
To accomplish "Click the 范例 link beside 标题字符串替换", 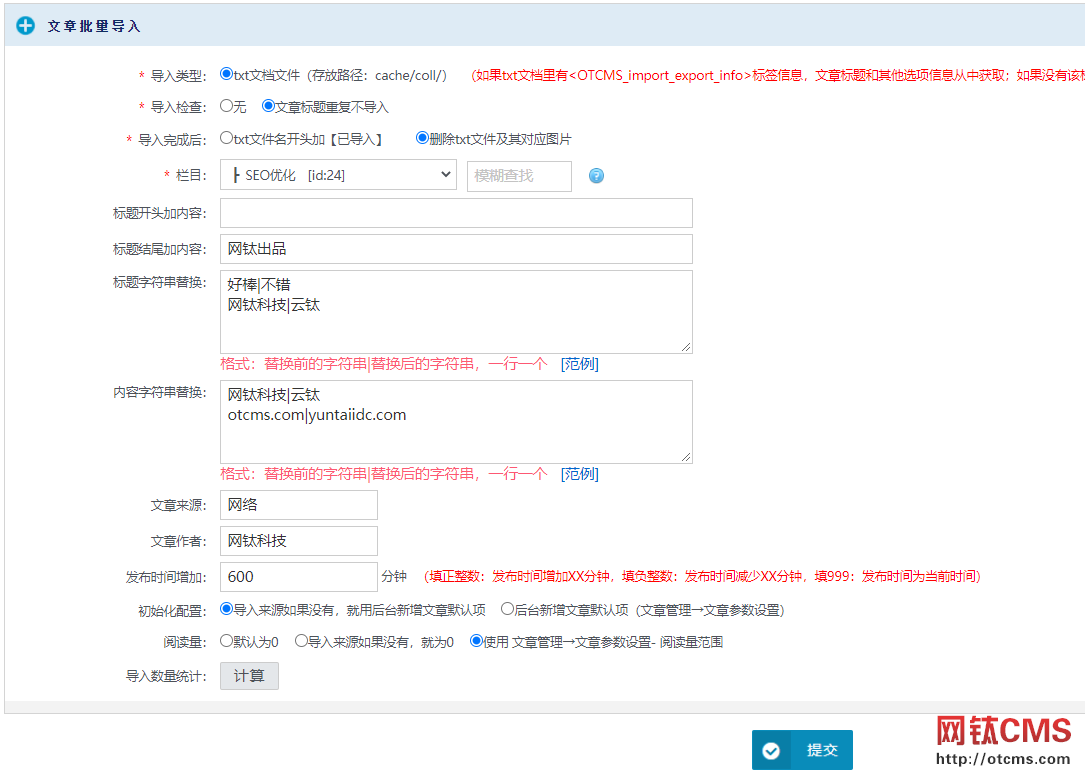I will click(x=578, y=364).
